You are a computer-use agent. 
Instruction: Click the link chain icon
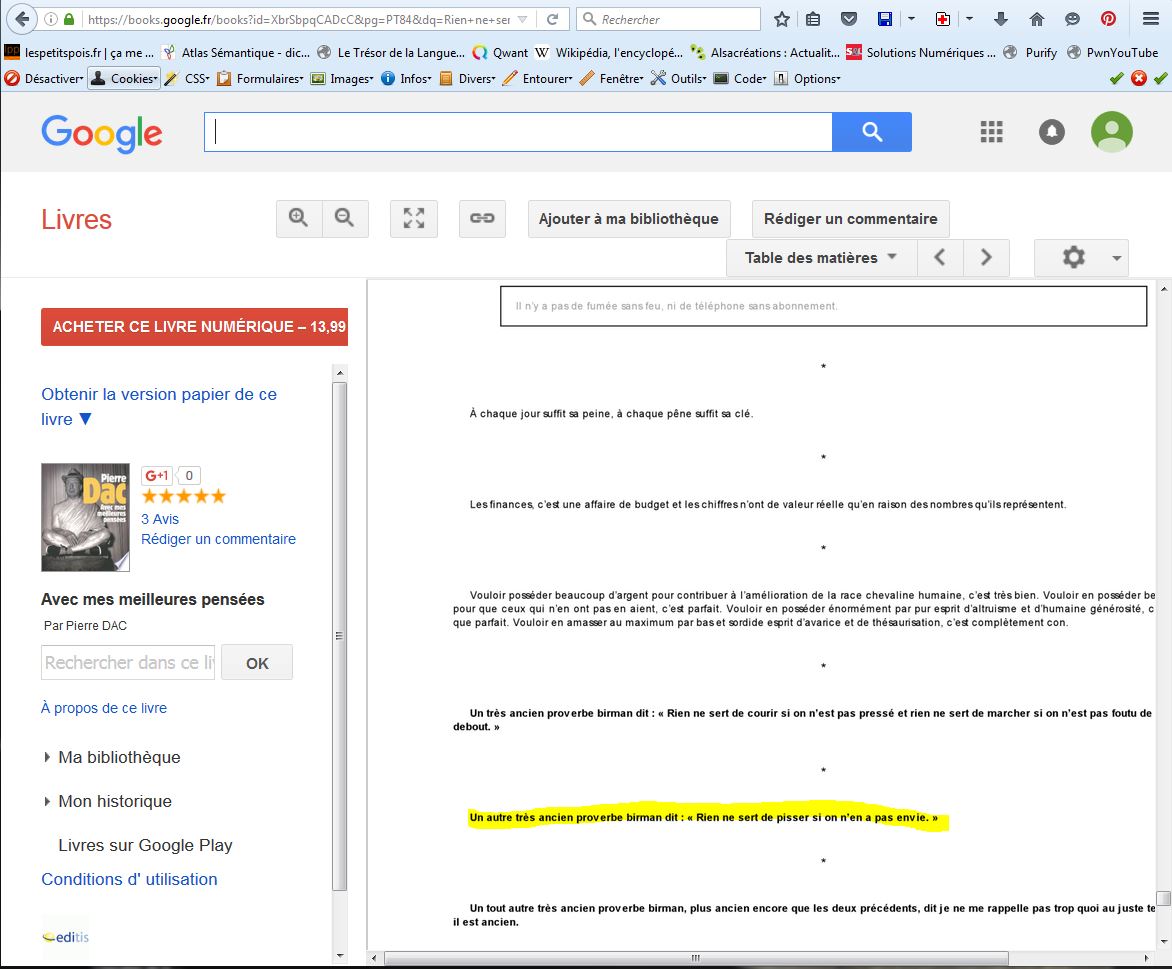482,219
